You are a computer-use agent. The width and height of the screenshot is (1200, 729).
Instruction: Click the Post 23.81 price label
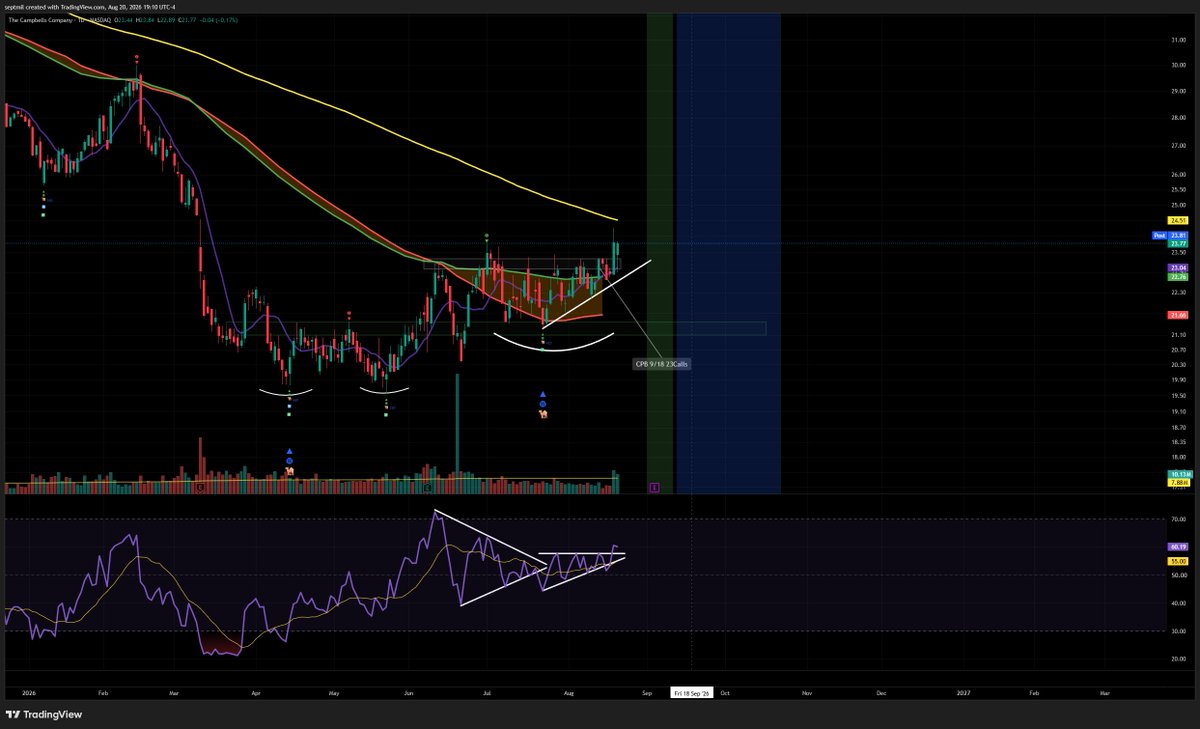(x=1170, y=237)
